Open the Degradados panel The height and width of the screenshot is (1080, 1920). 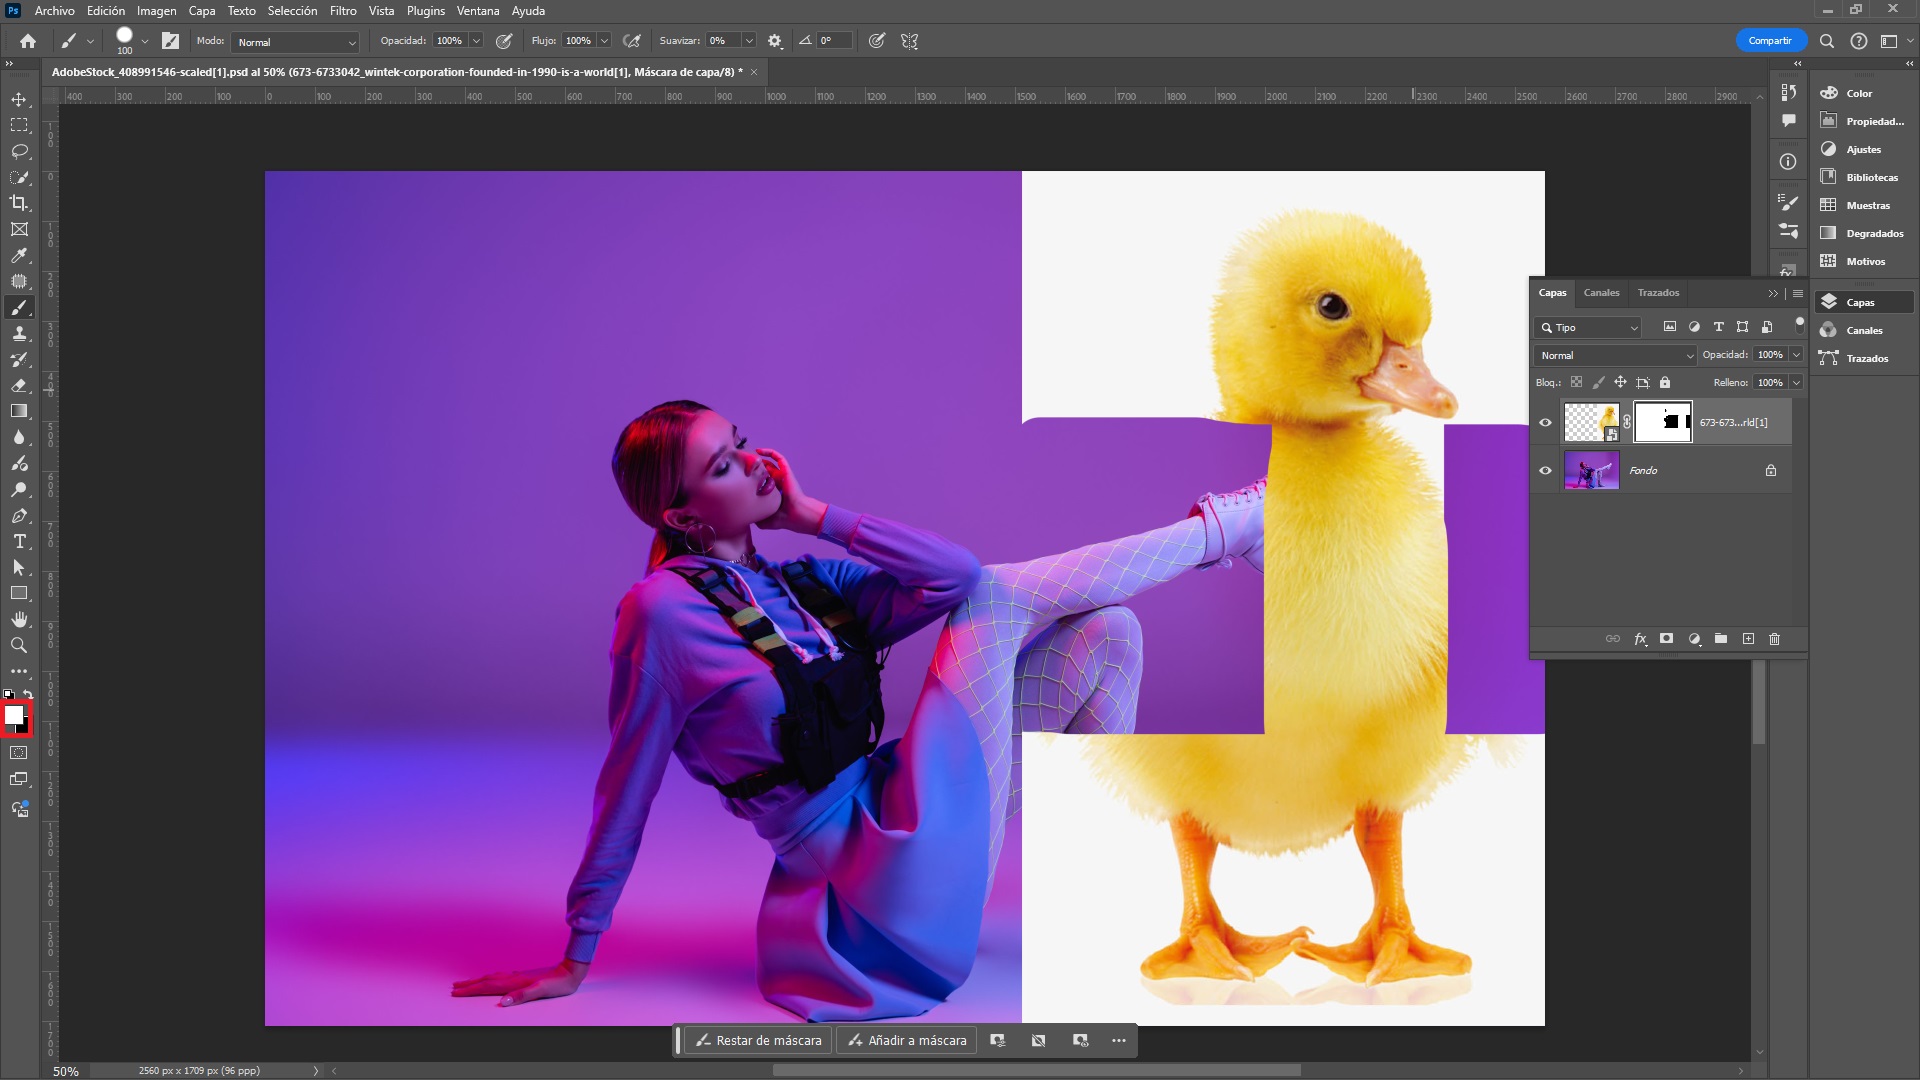pyautogui.click(x=1862, y=233)
